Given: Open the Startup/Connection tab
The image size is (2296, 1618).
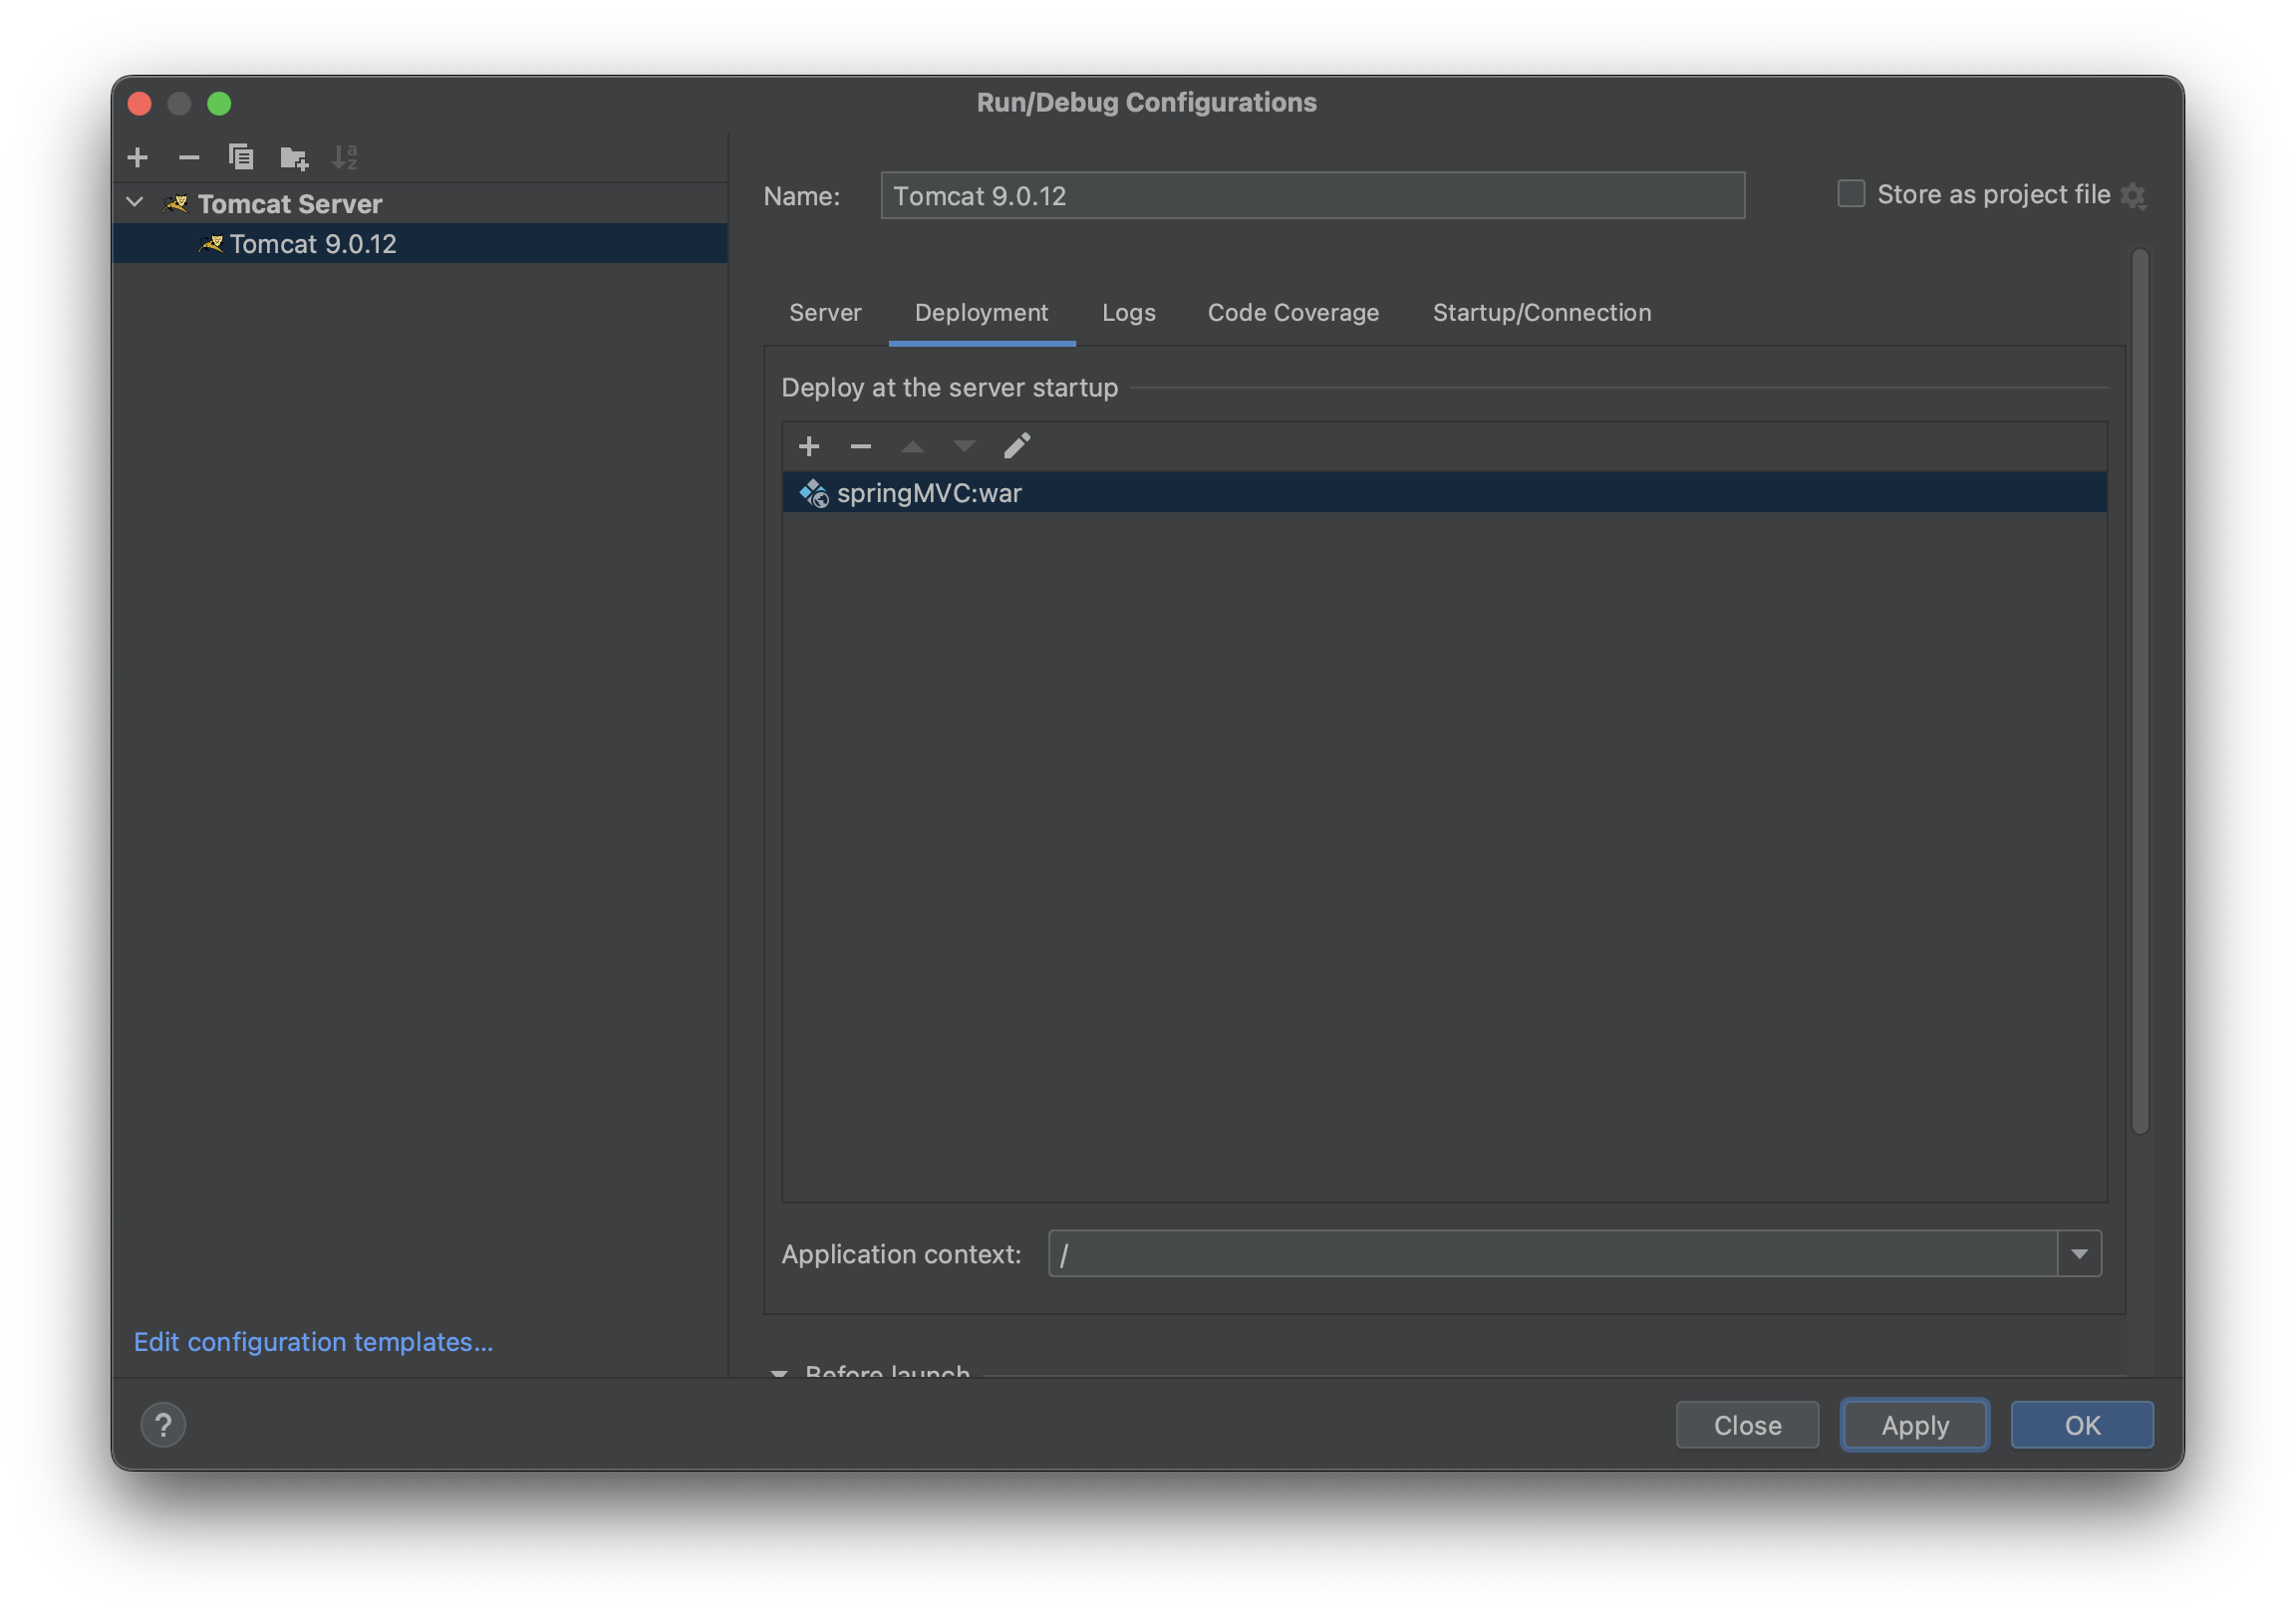Looking at the screenshot, I should point(1541,313).
